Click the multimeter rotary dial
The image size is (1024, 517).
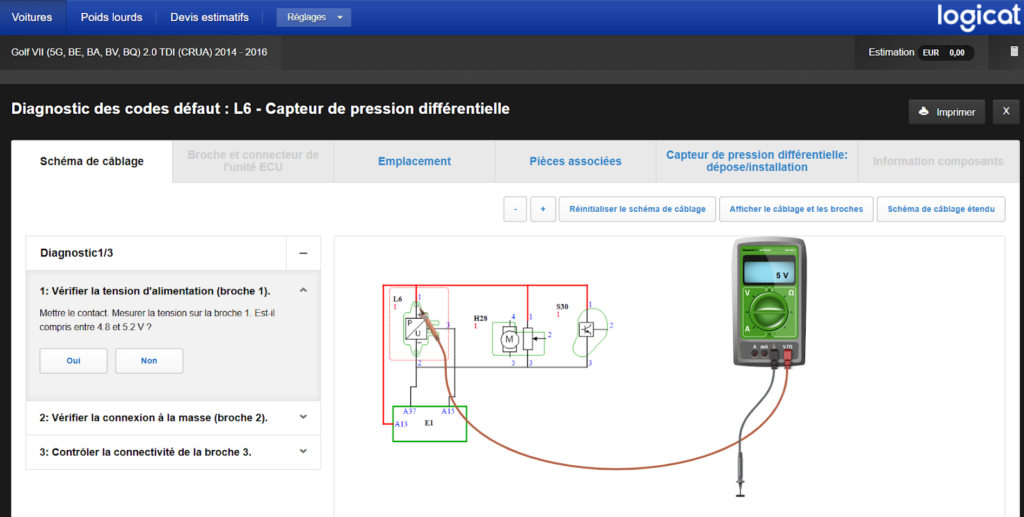coord(769,311)
